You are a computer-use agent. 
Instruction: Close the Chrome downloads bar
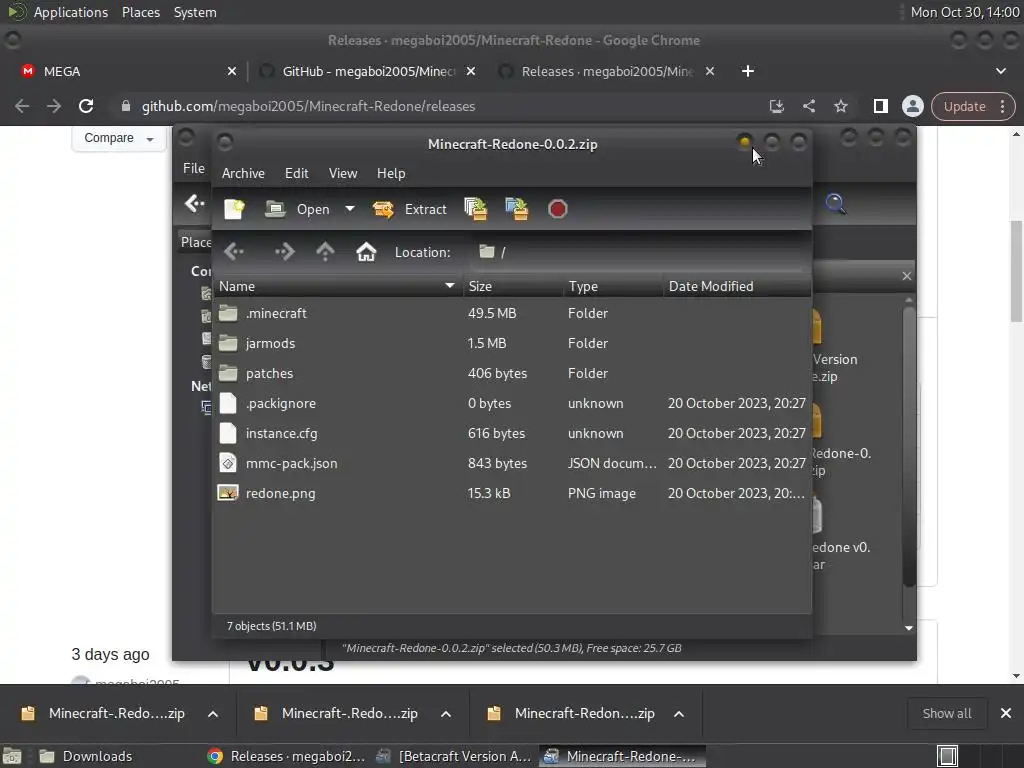1006,714
